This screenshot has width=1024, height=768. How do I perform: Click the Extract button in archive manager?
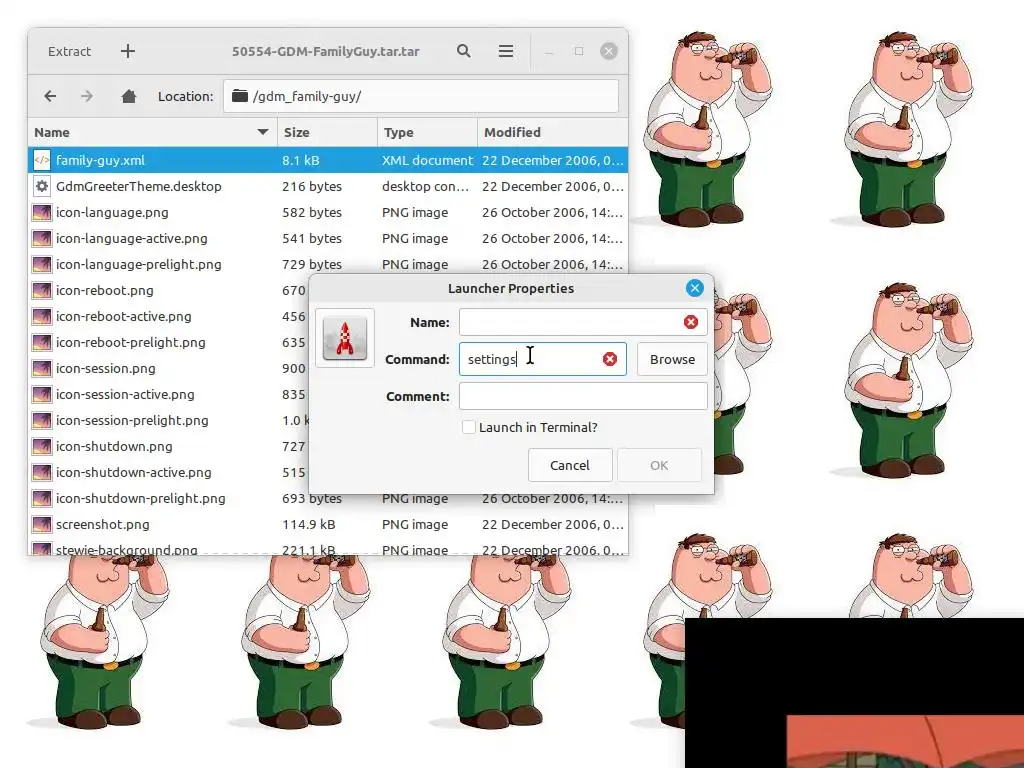69,51
